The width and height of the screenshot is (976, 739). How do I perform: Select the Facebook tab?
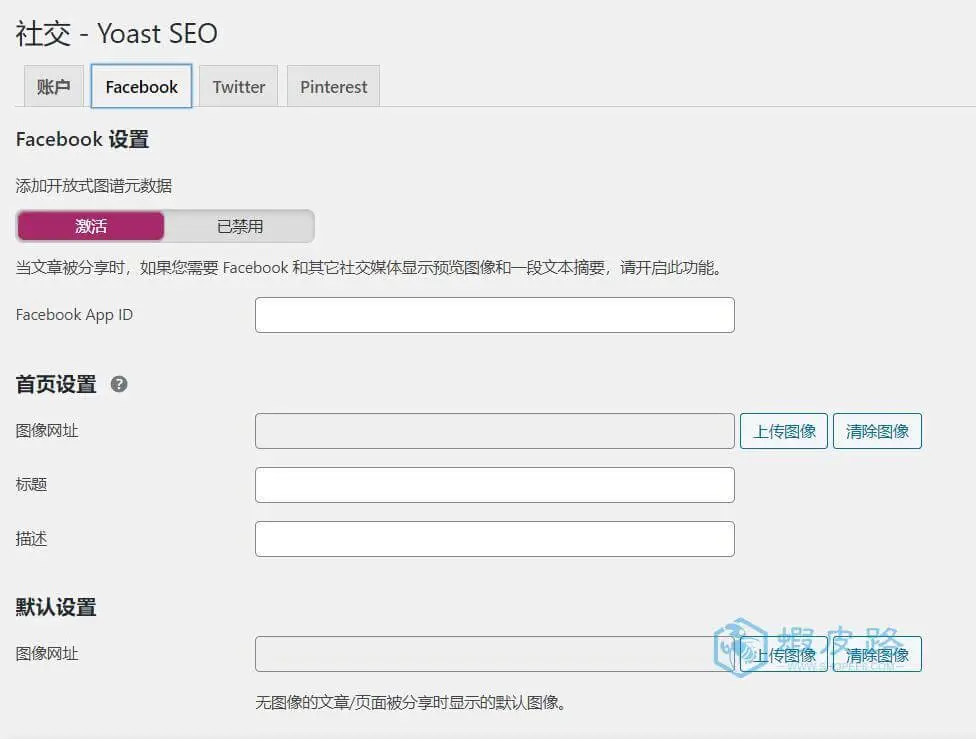[x=141, y=86]
